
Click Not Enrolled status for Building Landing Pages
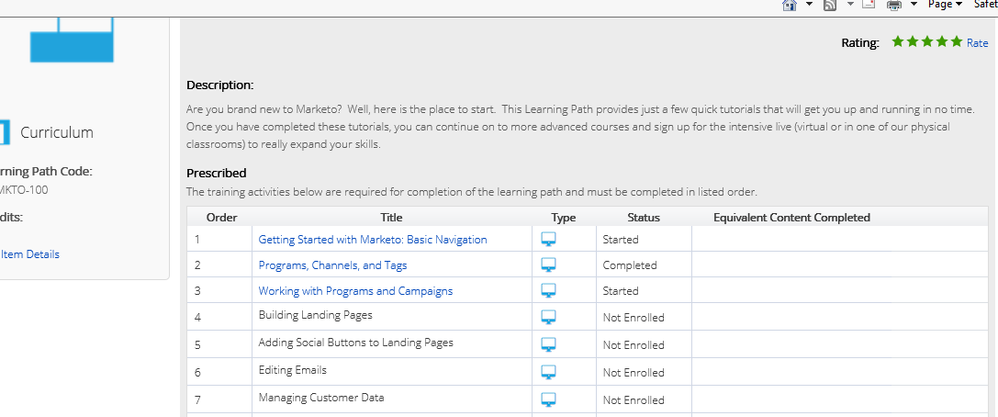coord(634,317)
